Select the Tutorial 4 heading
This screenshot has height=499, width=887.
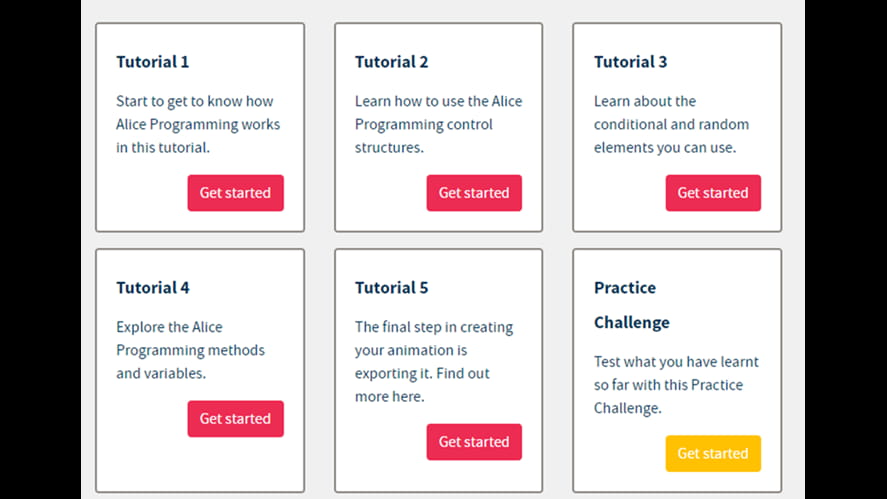(153, 287)
